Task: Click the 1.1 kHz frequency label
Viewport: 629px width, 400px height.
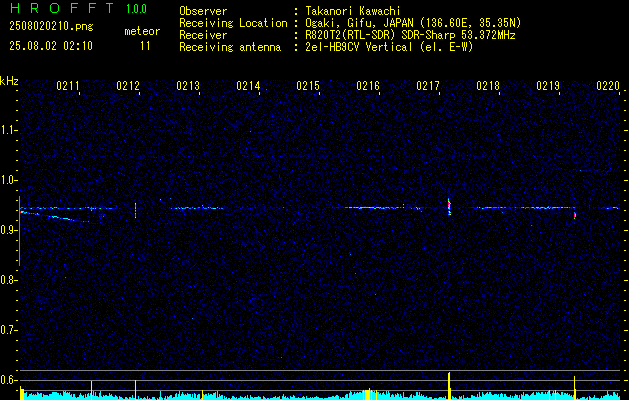Action: (x=8, y=130)
